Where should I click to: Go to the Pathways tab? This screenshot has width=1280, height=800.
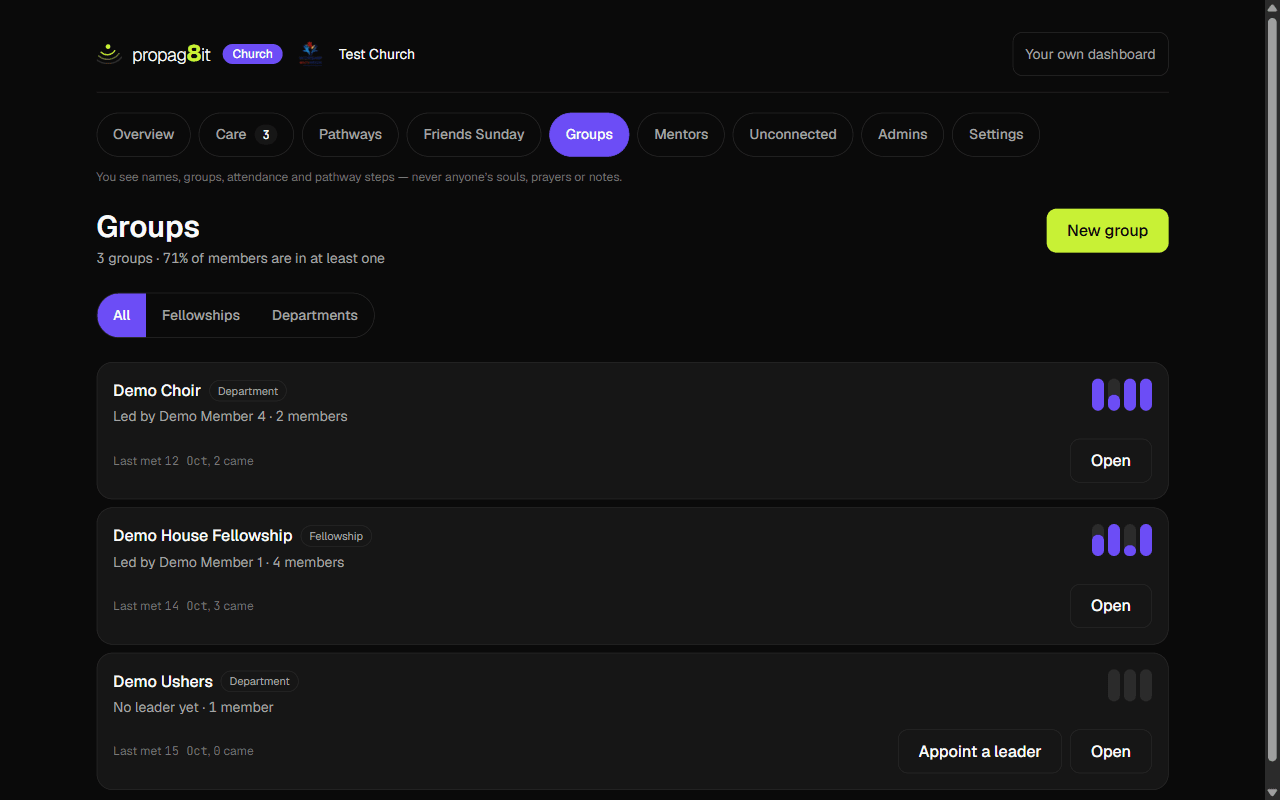(x=350, y=134)
